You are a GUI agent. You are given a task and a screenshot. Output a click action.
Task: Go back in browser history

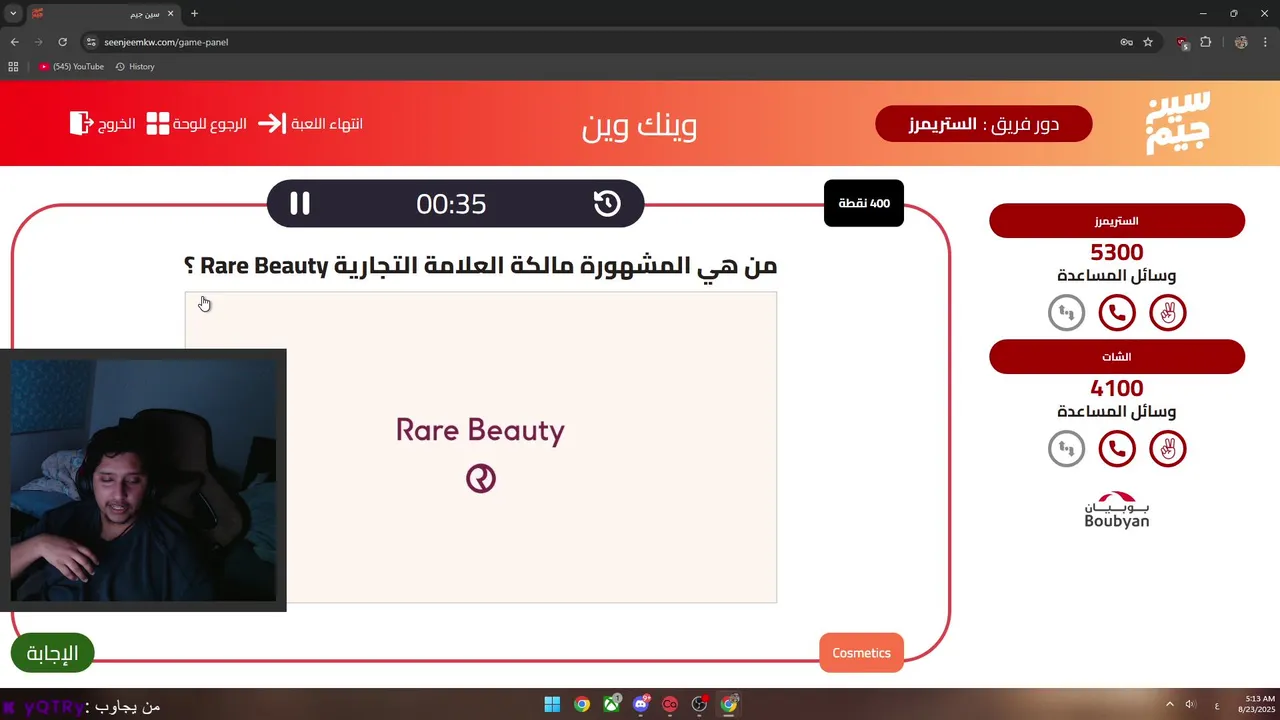point(14,42)
